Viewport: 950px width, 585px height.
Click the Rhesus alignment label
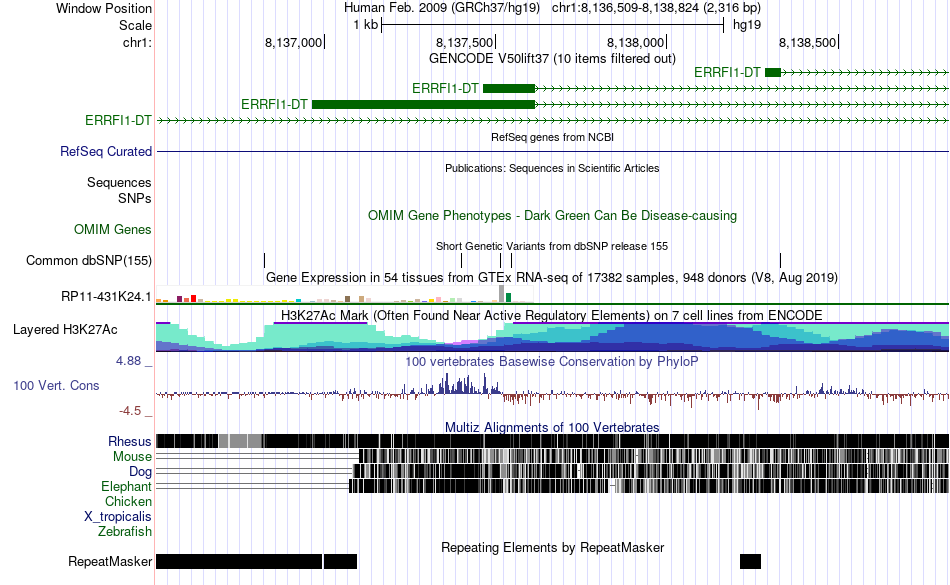[130, 441]
